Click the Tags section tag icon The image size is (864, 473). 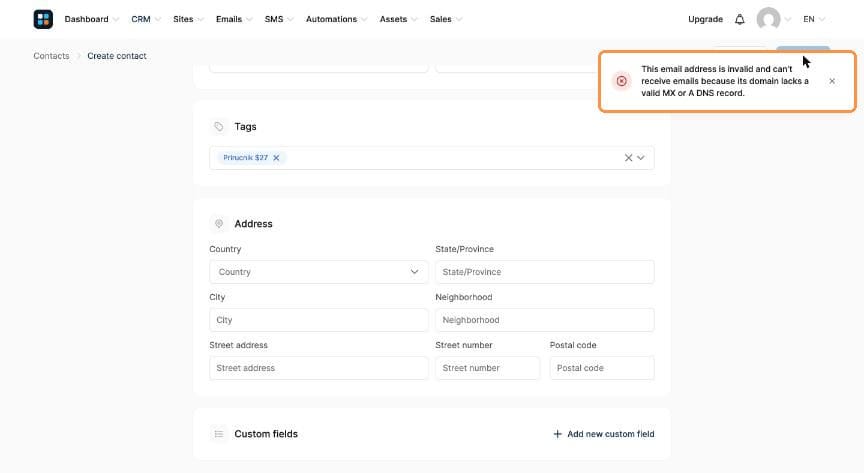[x=219, y=127]
